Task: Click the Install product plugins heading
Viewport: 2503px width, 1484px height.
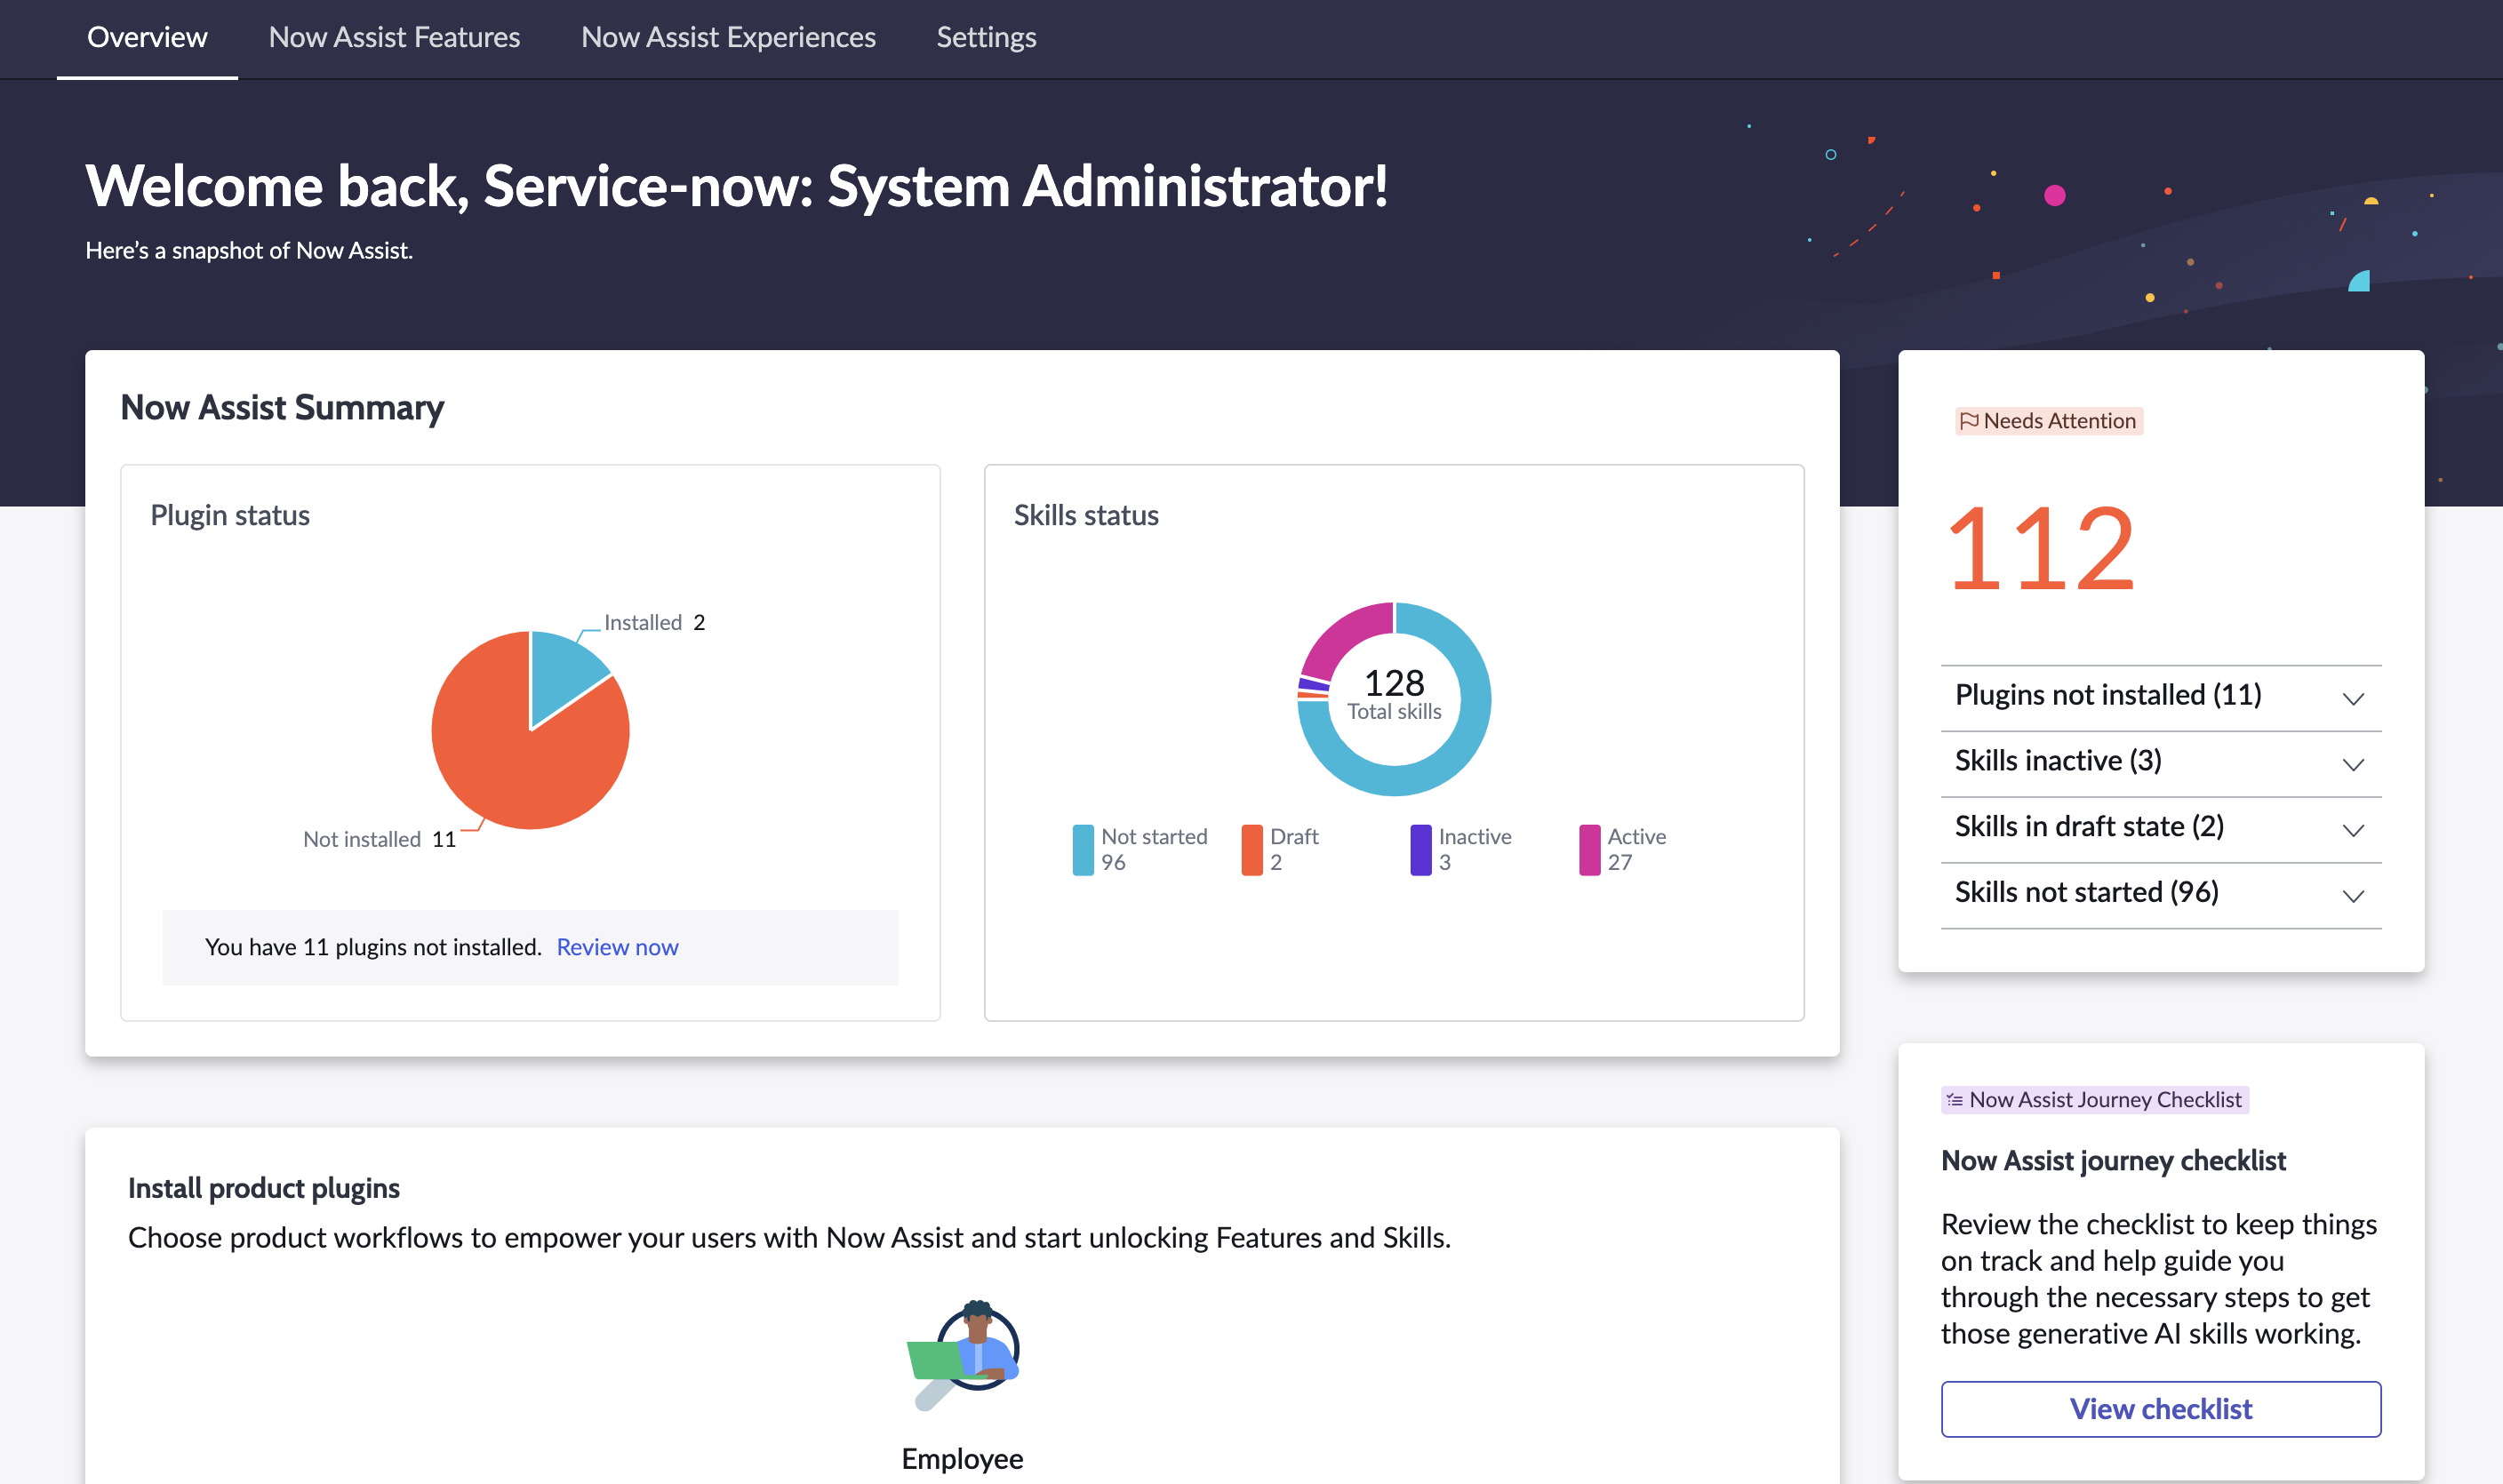Action: [264, 1188]
